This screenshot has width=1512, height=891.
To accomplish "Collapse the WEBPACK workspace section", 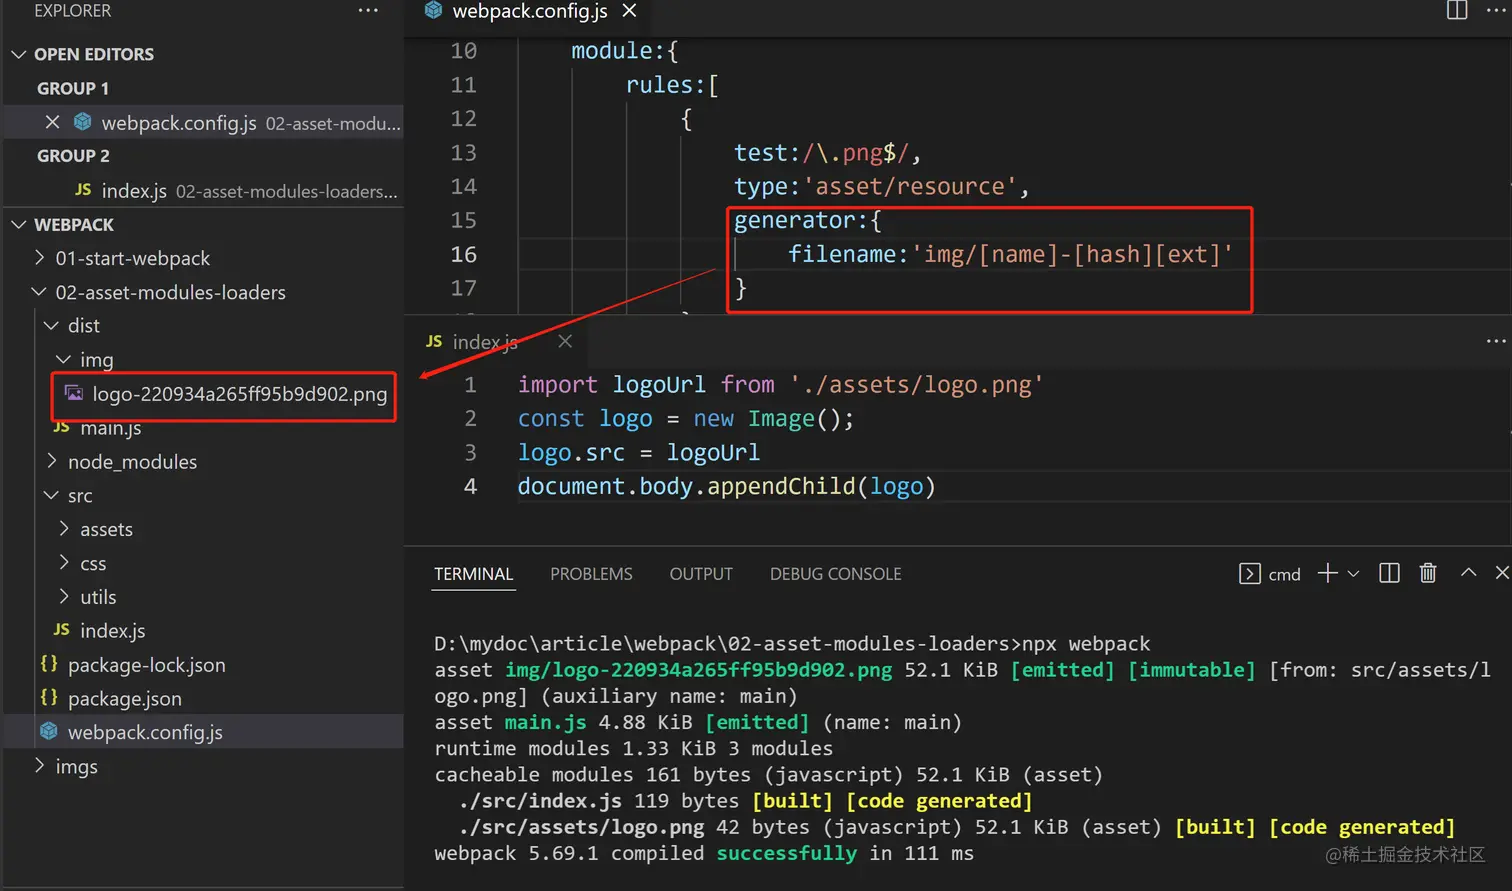I will click(x=19, y=224).
